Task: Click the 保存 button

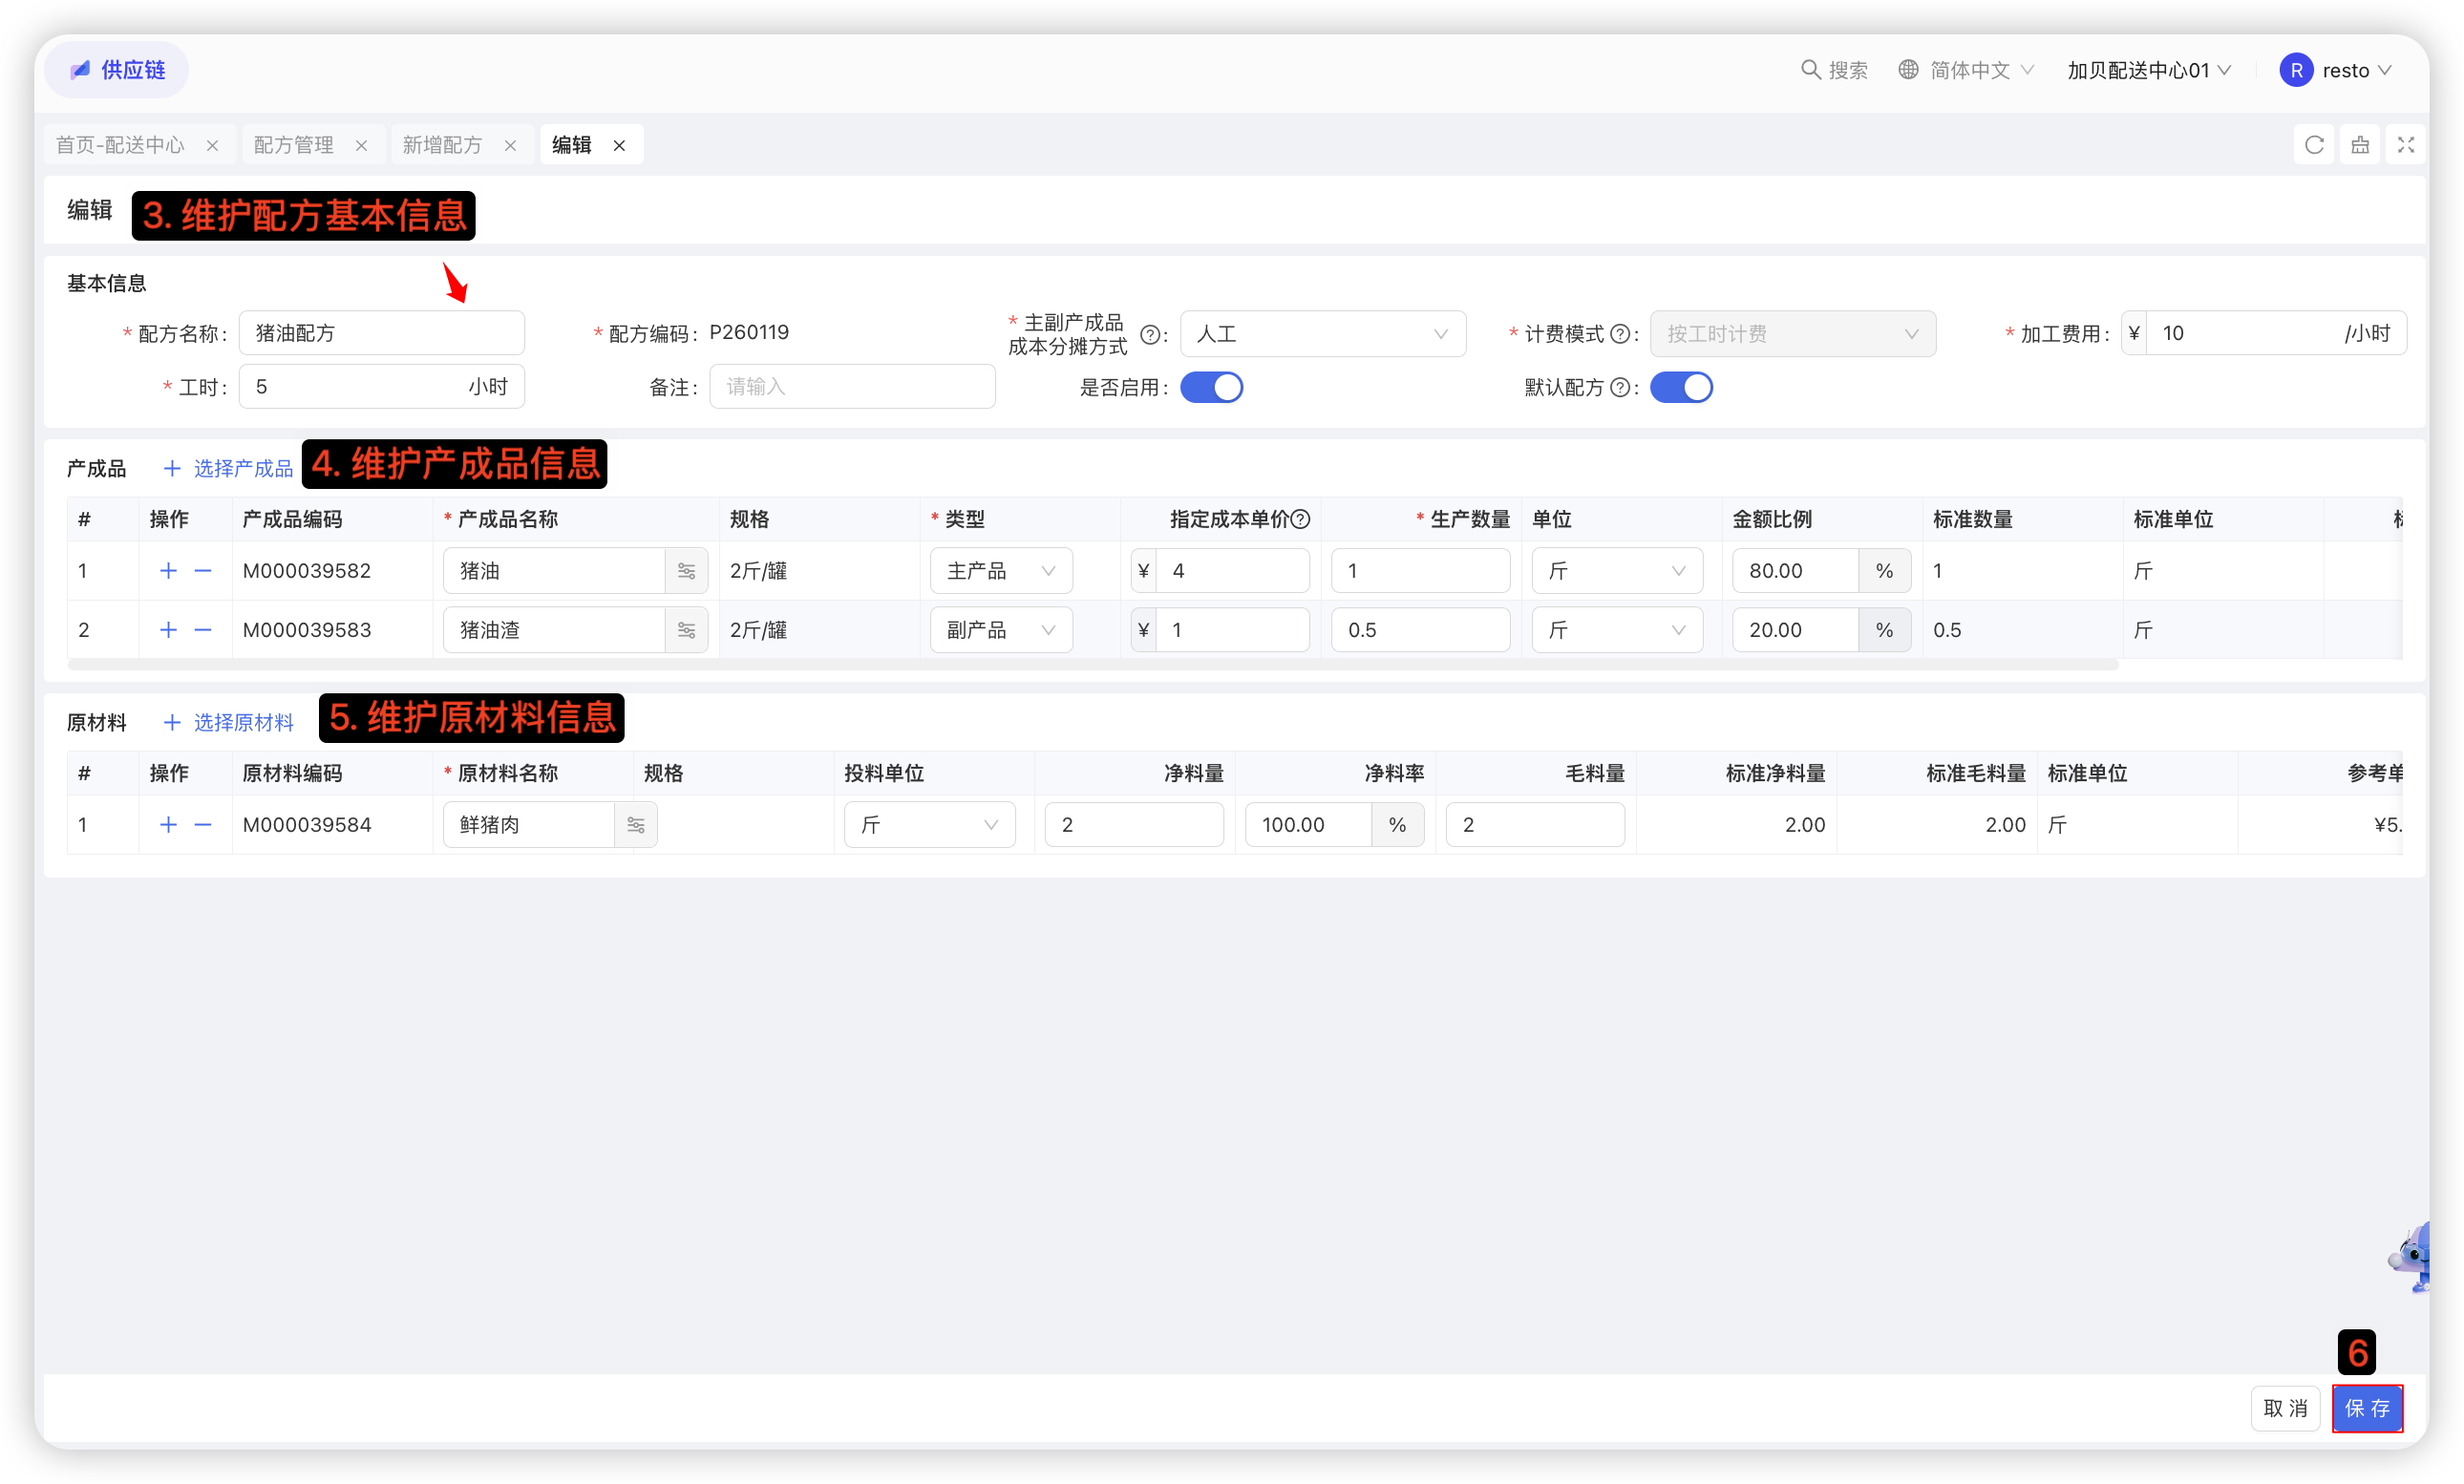Action: tap(2366, 1408)
